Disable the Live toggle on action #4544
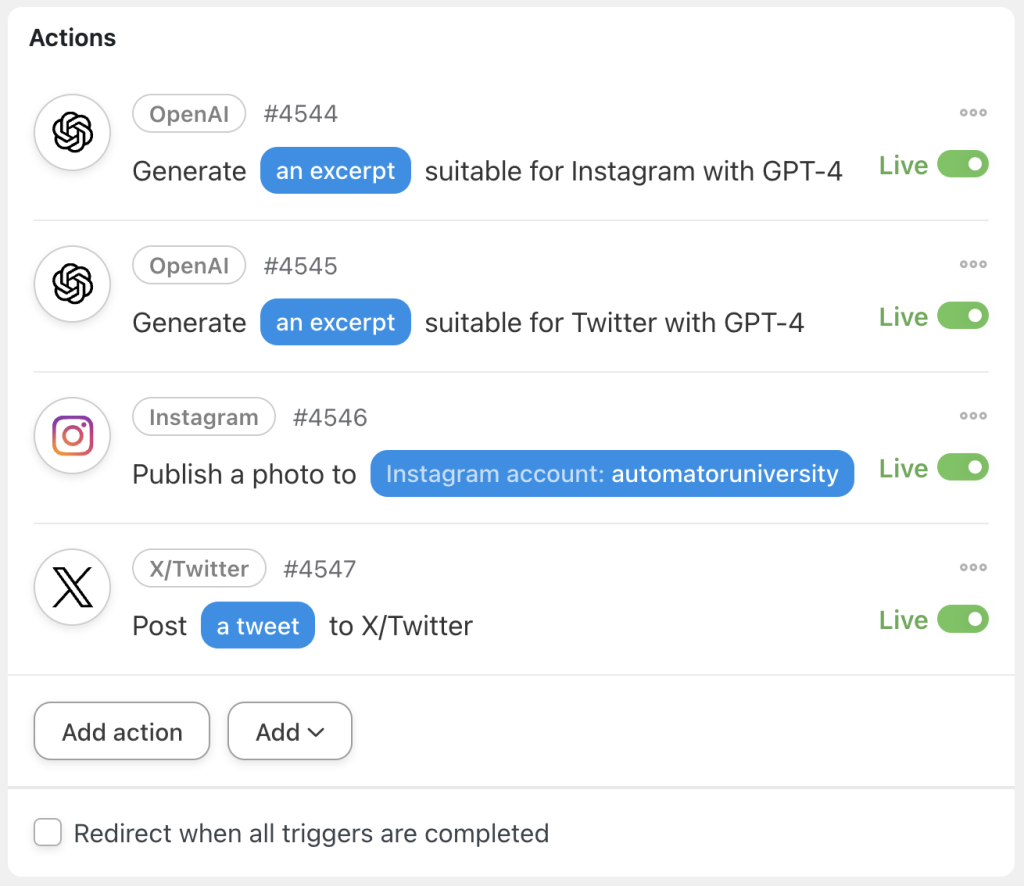The height and width of the screenshot is (886, 1024). tap(963, 164)
